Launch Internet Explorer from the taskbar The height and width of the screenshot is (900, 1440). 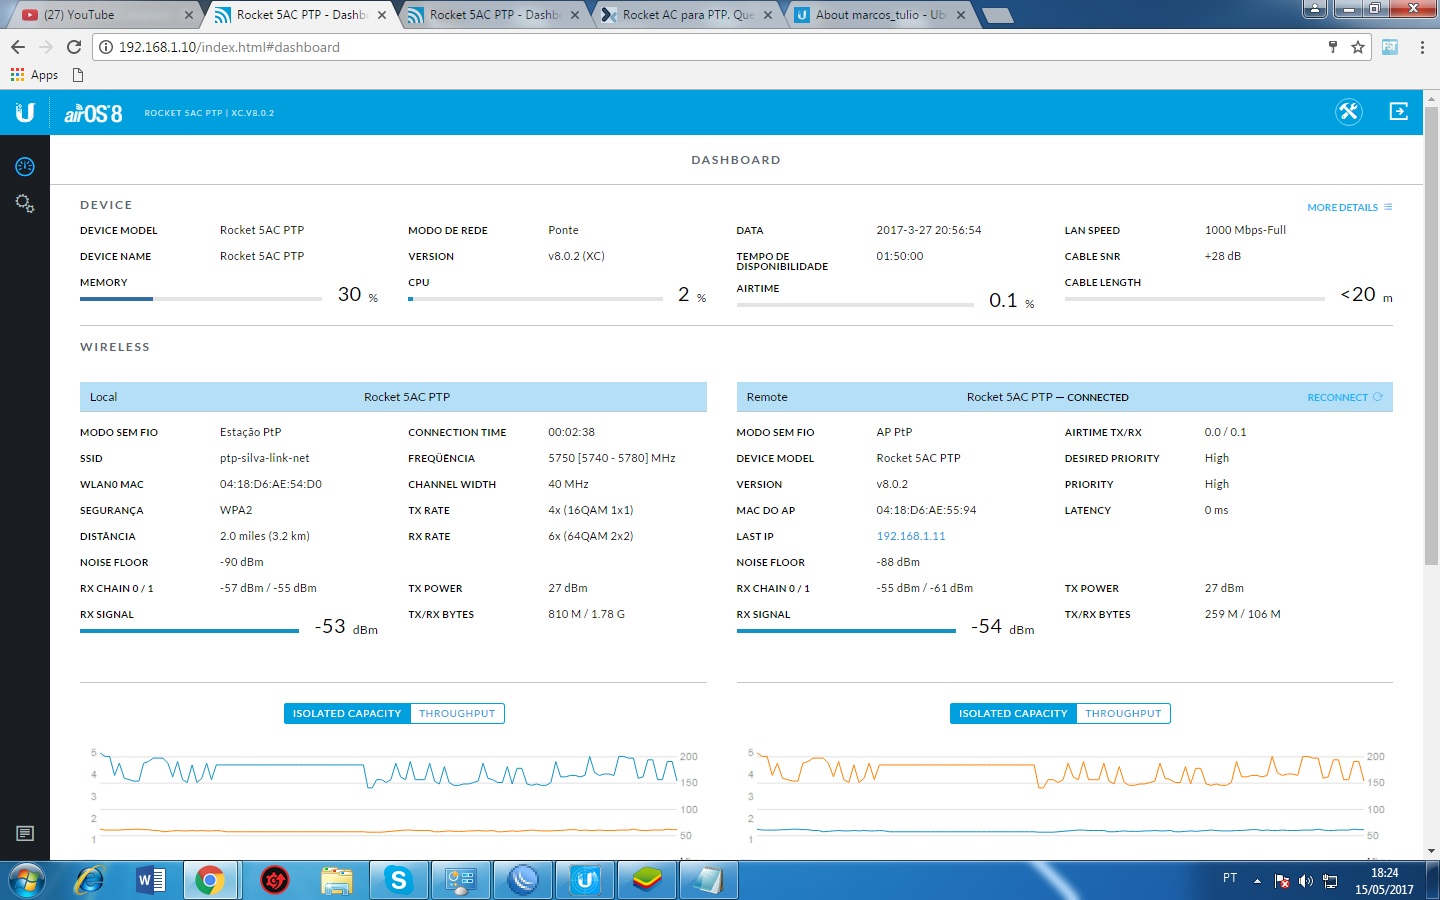[x=90, y=880]
